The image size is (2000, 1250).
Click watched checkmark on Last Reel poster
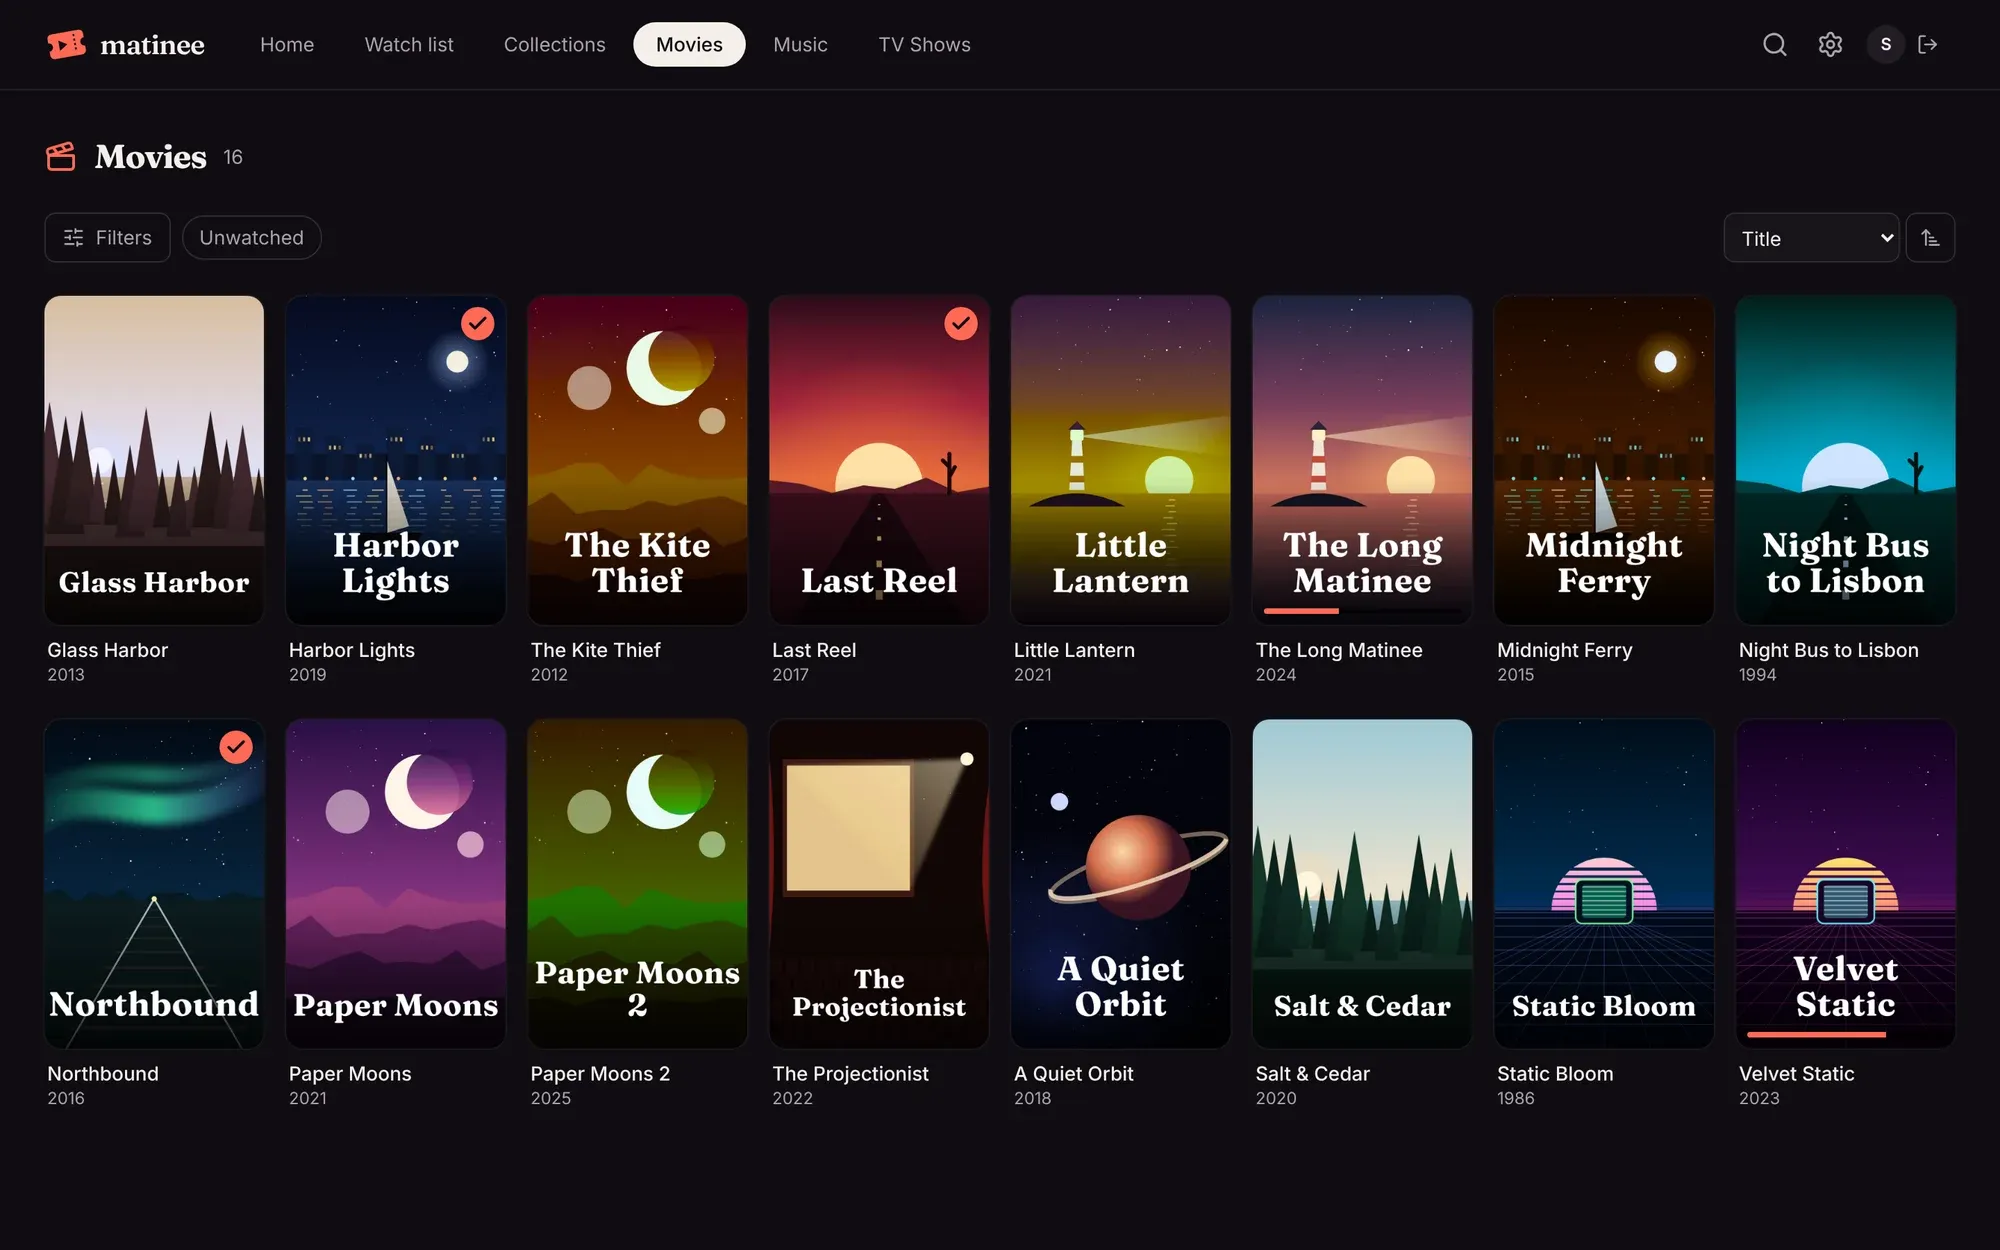[x=961, y=323]
